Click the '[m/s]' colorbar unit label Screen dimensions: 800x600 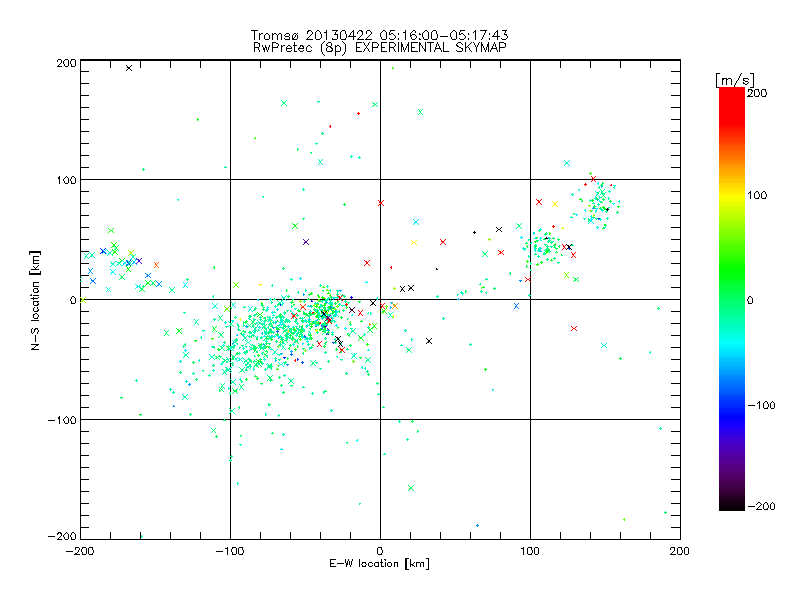pyautogui.click(x=735, y=80)
